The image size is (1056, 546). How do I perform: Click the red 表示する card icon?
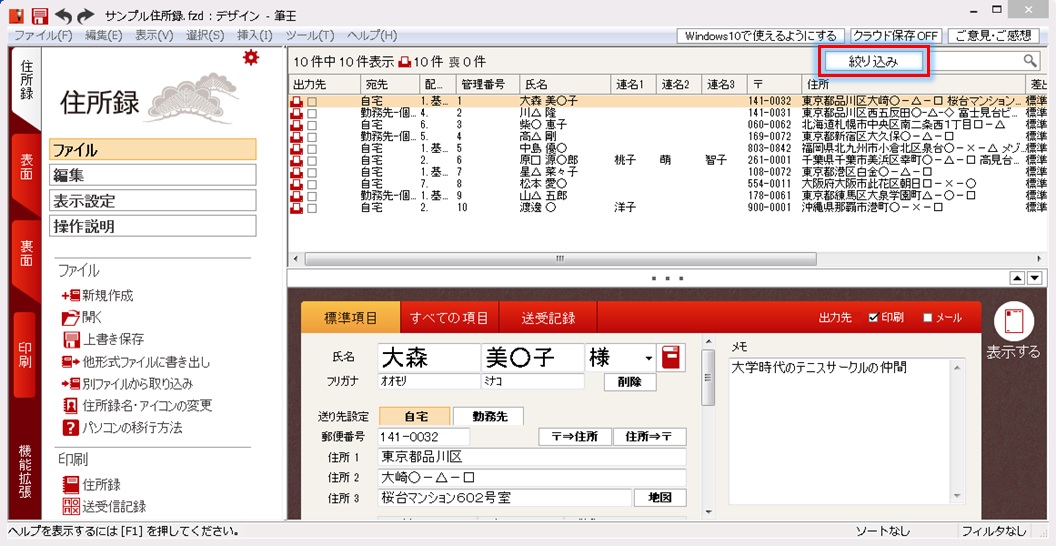tap(1013, 321)
